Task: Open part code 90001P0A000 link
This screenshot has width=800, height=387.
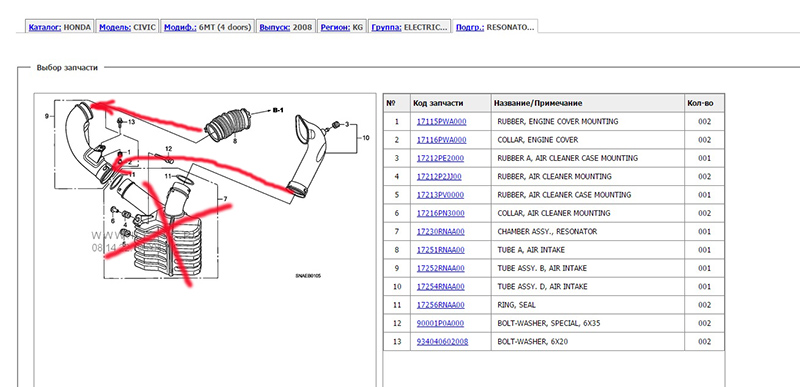Action: (440, 323)
